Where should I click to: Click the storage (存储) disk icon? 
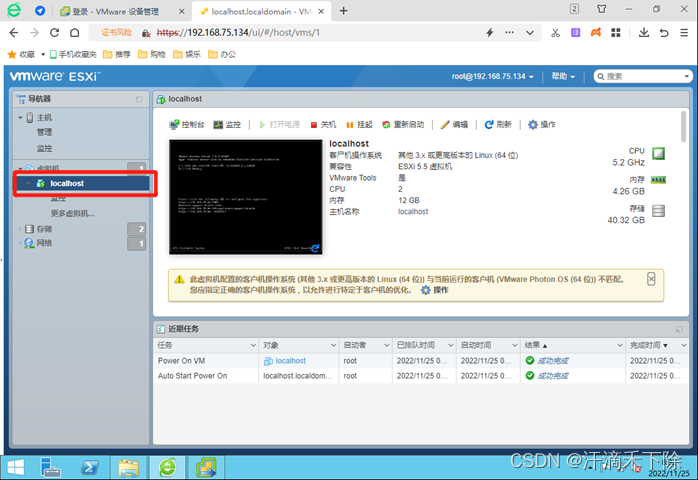[658, 211]
